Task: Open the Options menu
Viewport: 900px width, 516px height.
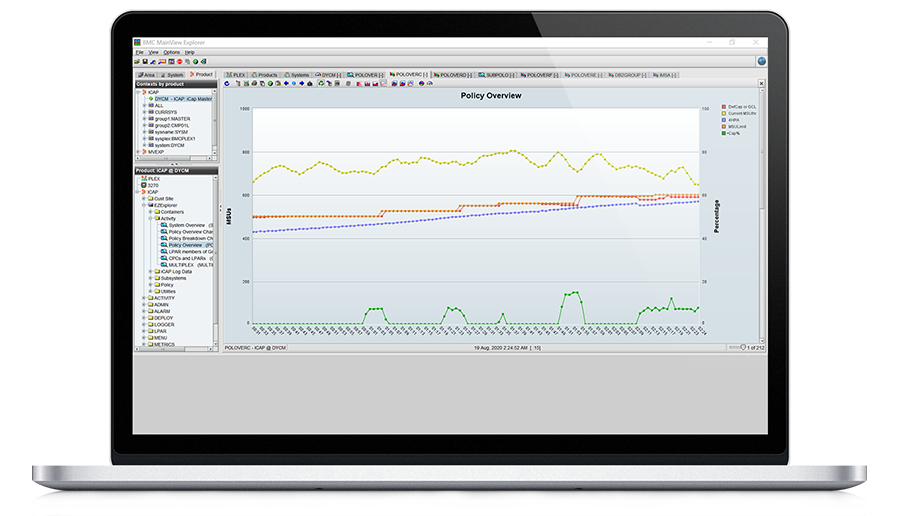Action: 171,52
